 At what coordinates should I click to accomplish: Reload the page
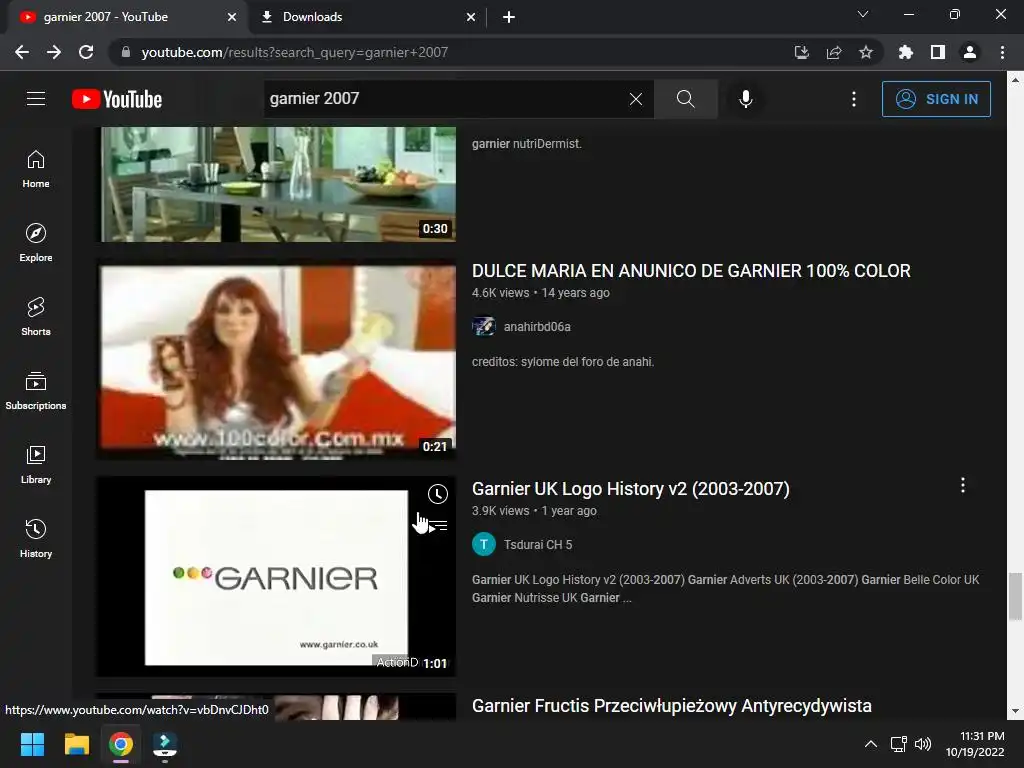coord(86,52)
